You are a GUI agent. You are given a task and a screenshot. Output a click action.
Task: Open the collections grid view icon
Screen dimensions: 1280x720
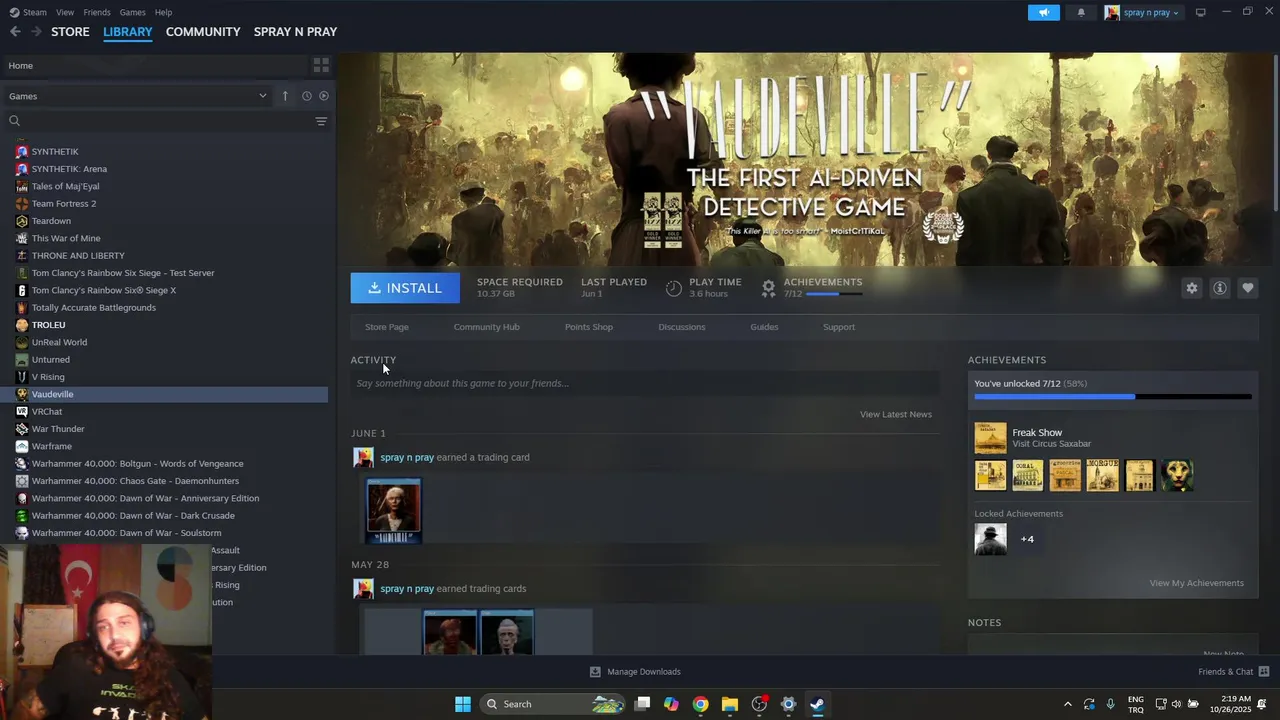click(321, 65)
